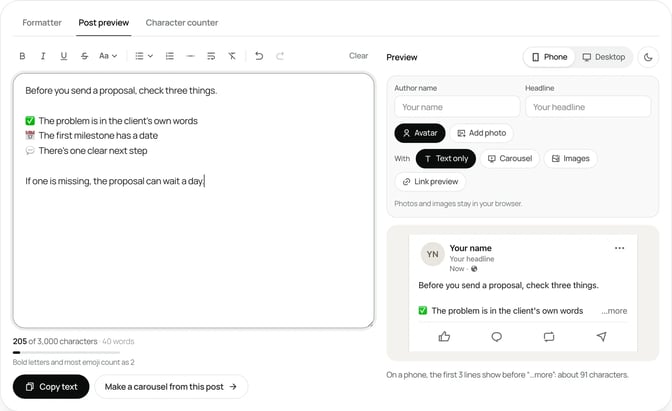Choose the Text only post type
This screenshot has width=672, height=411.
coord(446,159)
